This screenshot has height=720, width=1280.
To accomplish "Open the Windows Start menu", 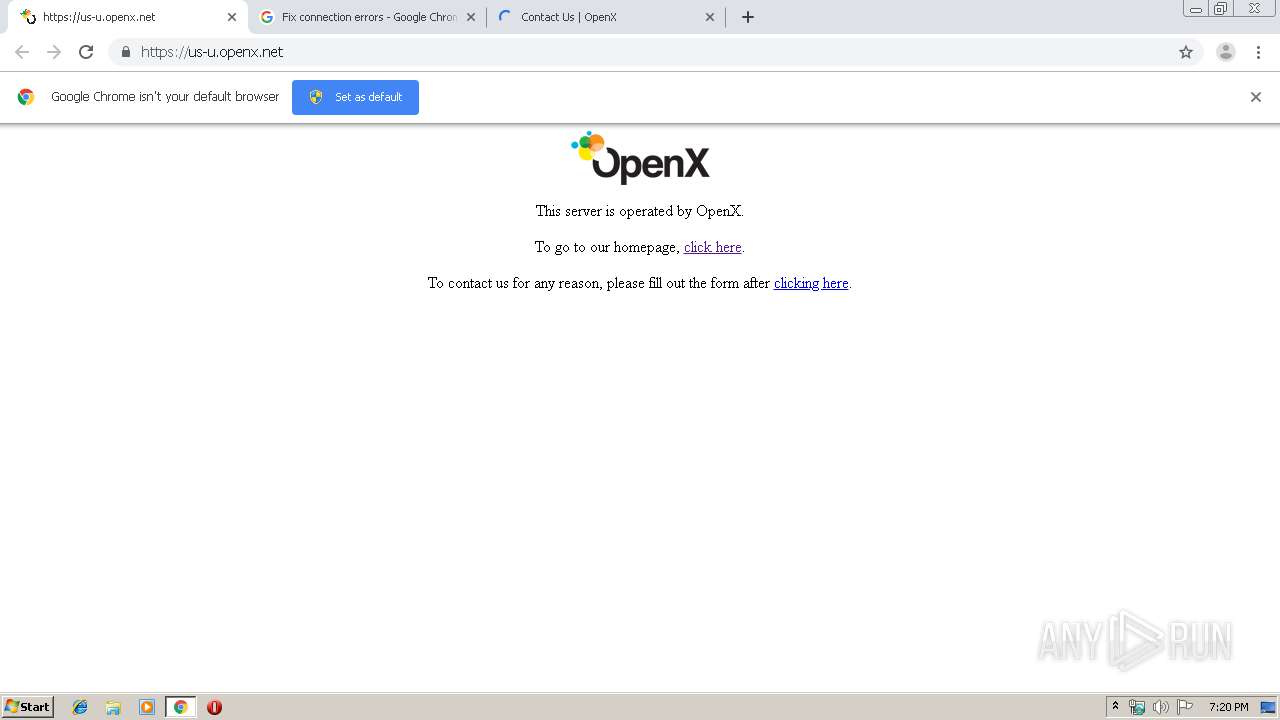I will [28, 707].
